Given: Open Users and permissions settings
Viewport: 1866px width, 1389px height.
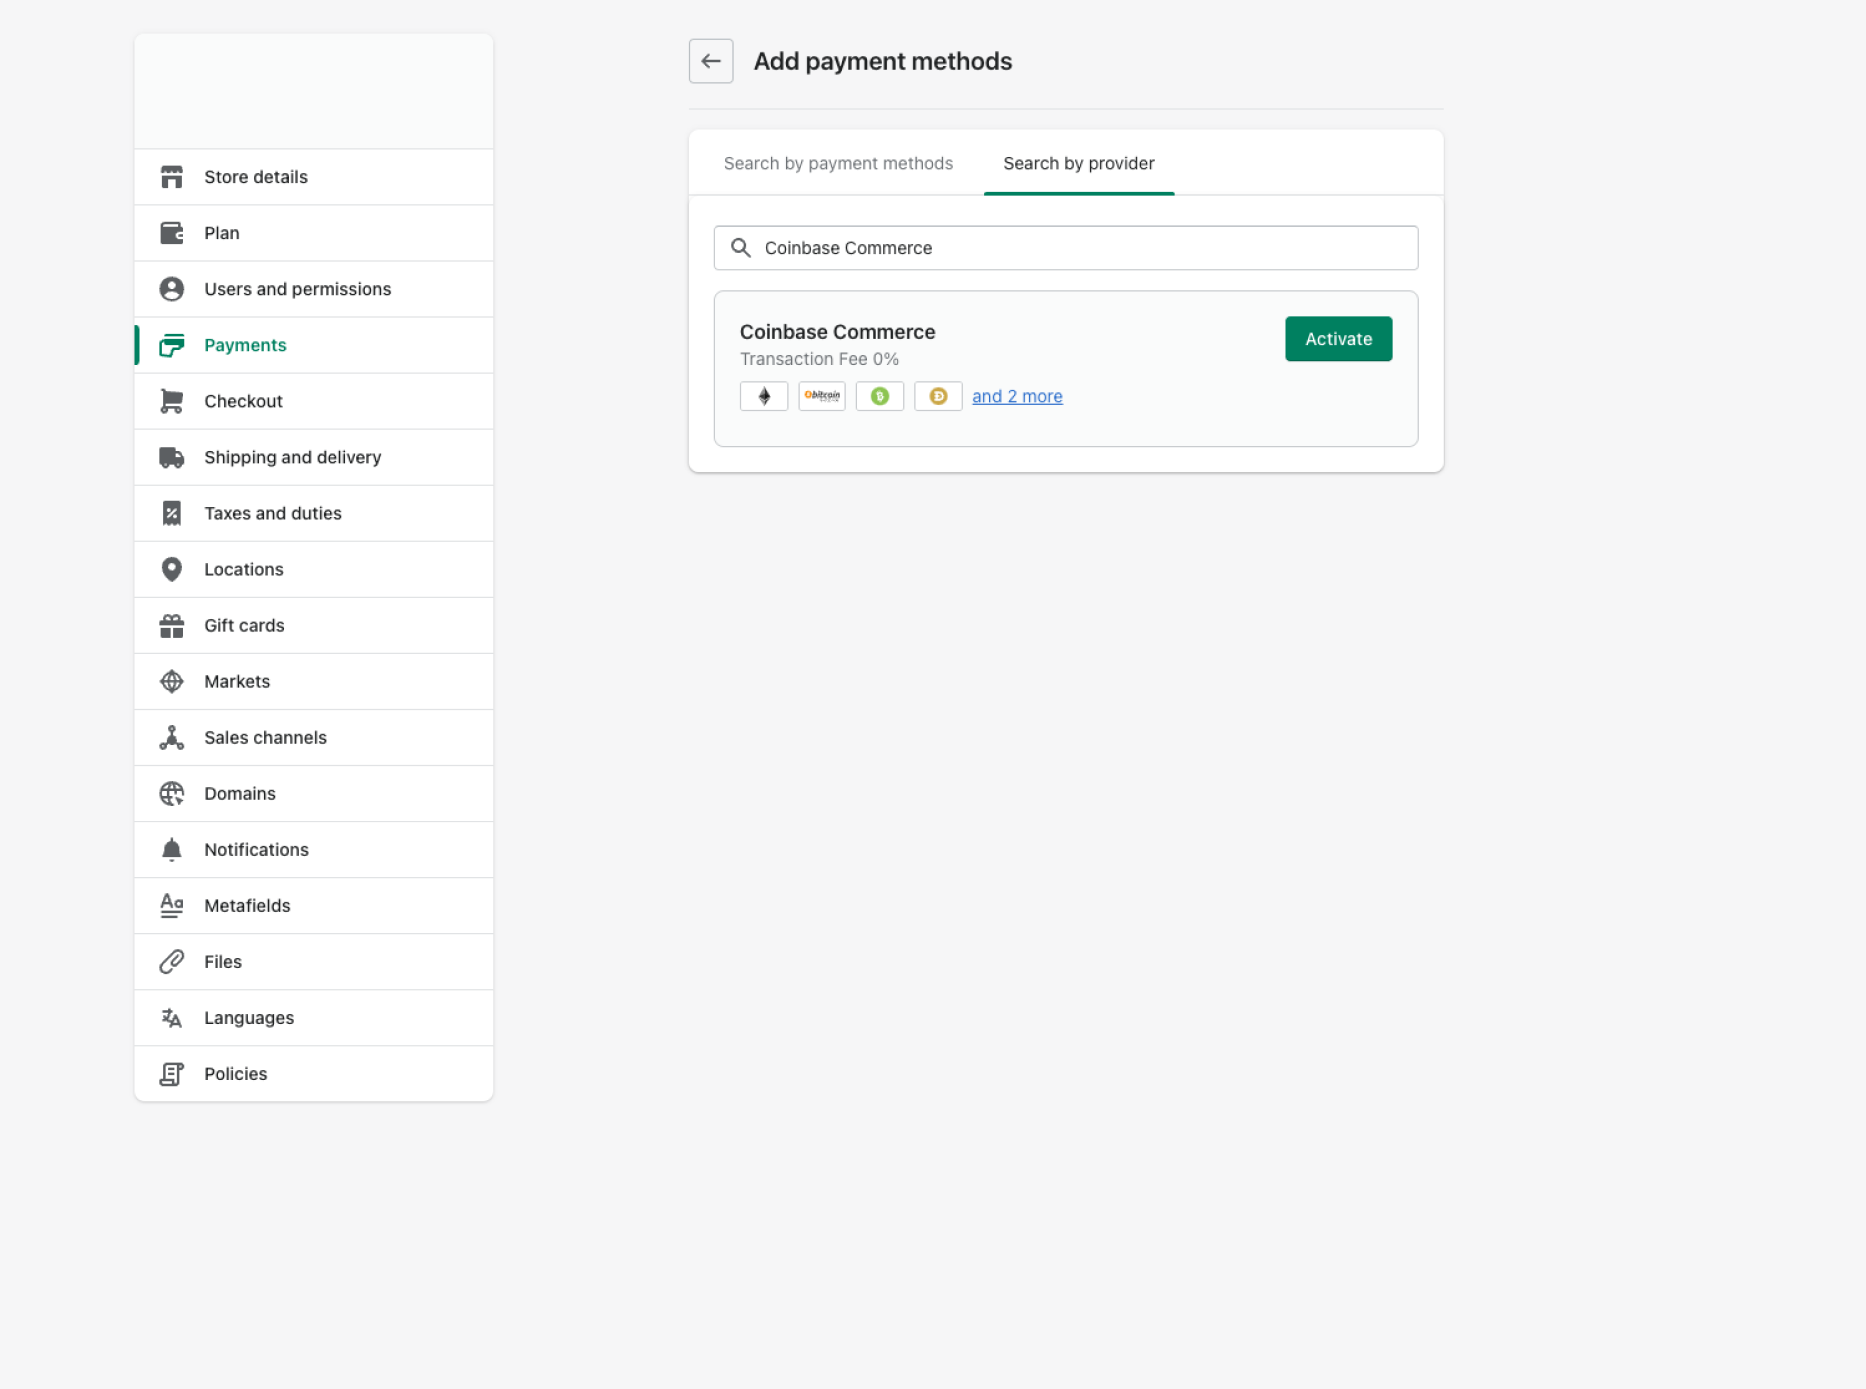Looking at the screenshot, I should (x=297, y=289).
